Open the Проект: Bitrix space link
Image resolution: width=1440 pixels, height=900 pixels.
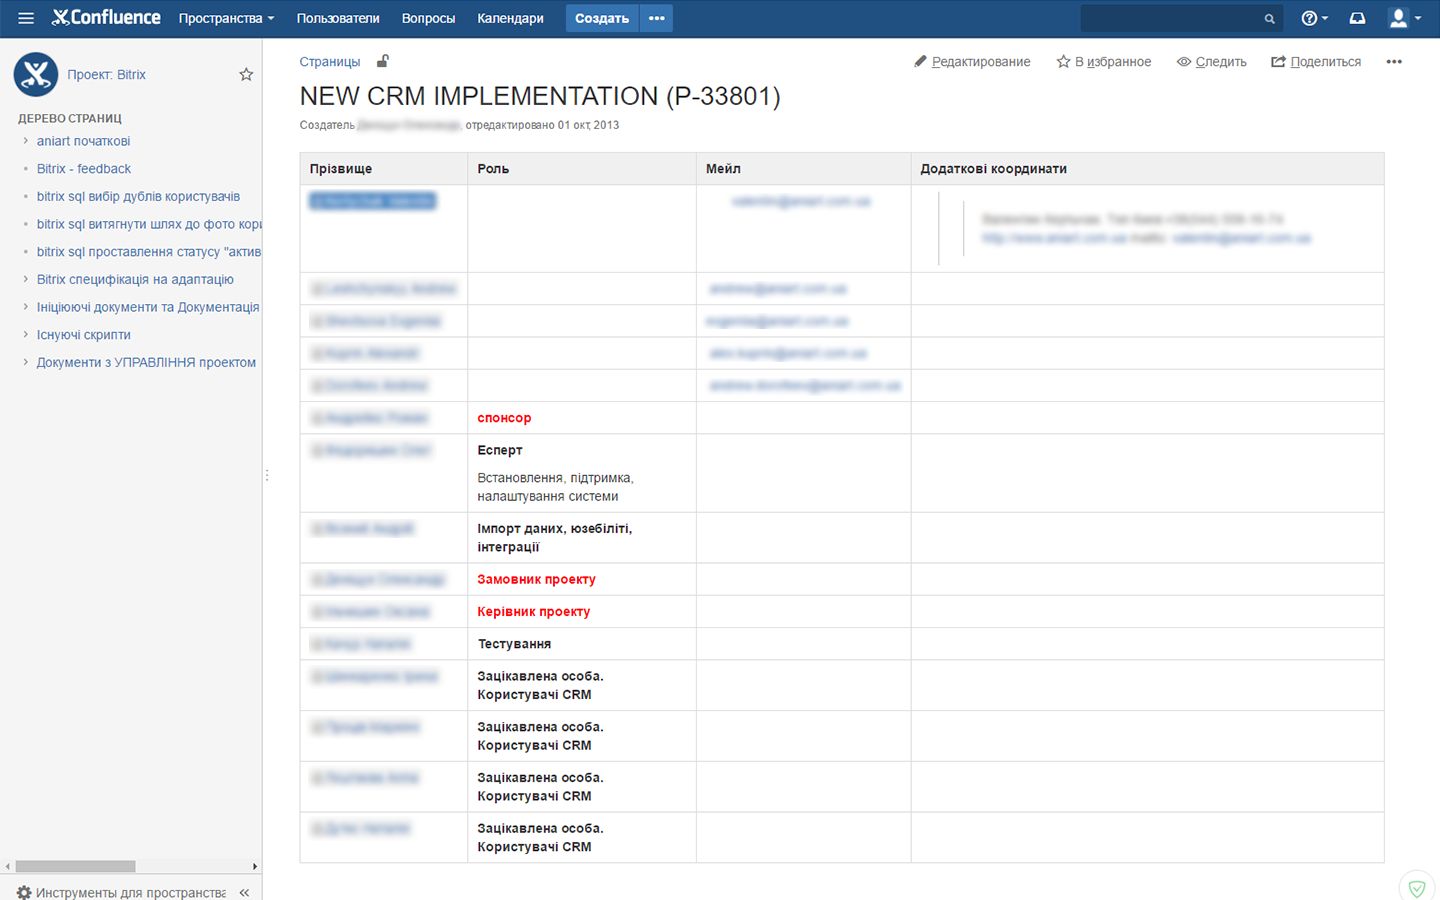click(x=106, y=75)
